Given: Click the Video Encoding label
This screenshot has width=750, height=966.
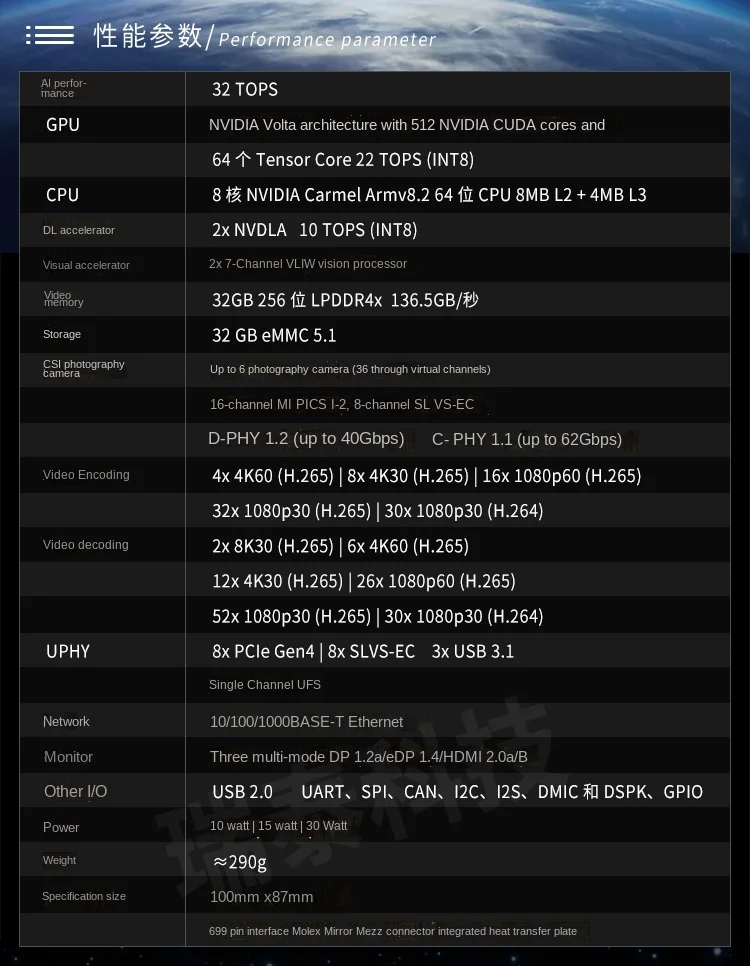Looking at the screenshot, I should pos(86,474).
